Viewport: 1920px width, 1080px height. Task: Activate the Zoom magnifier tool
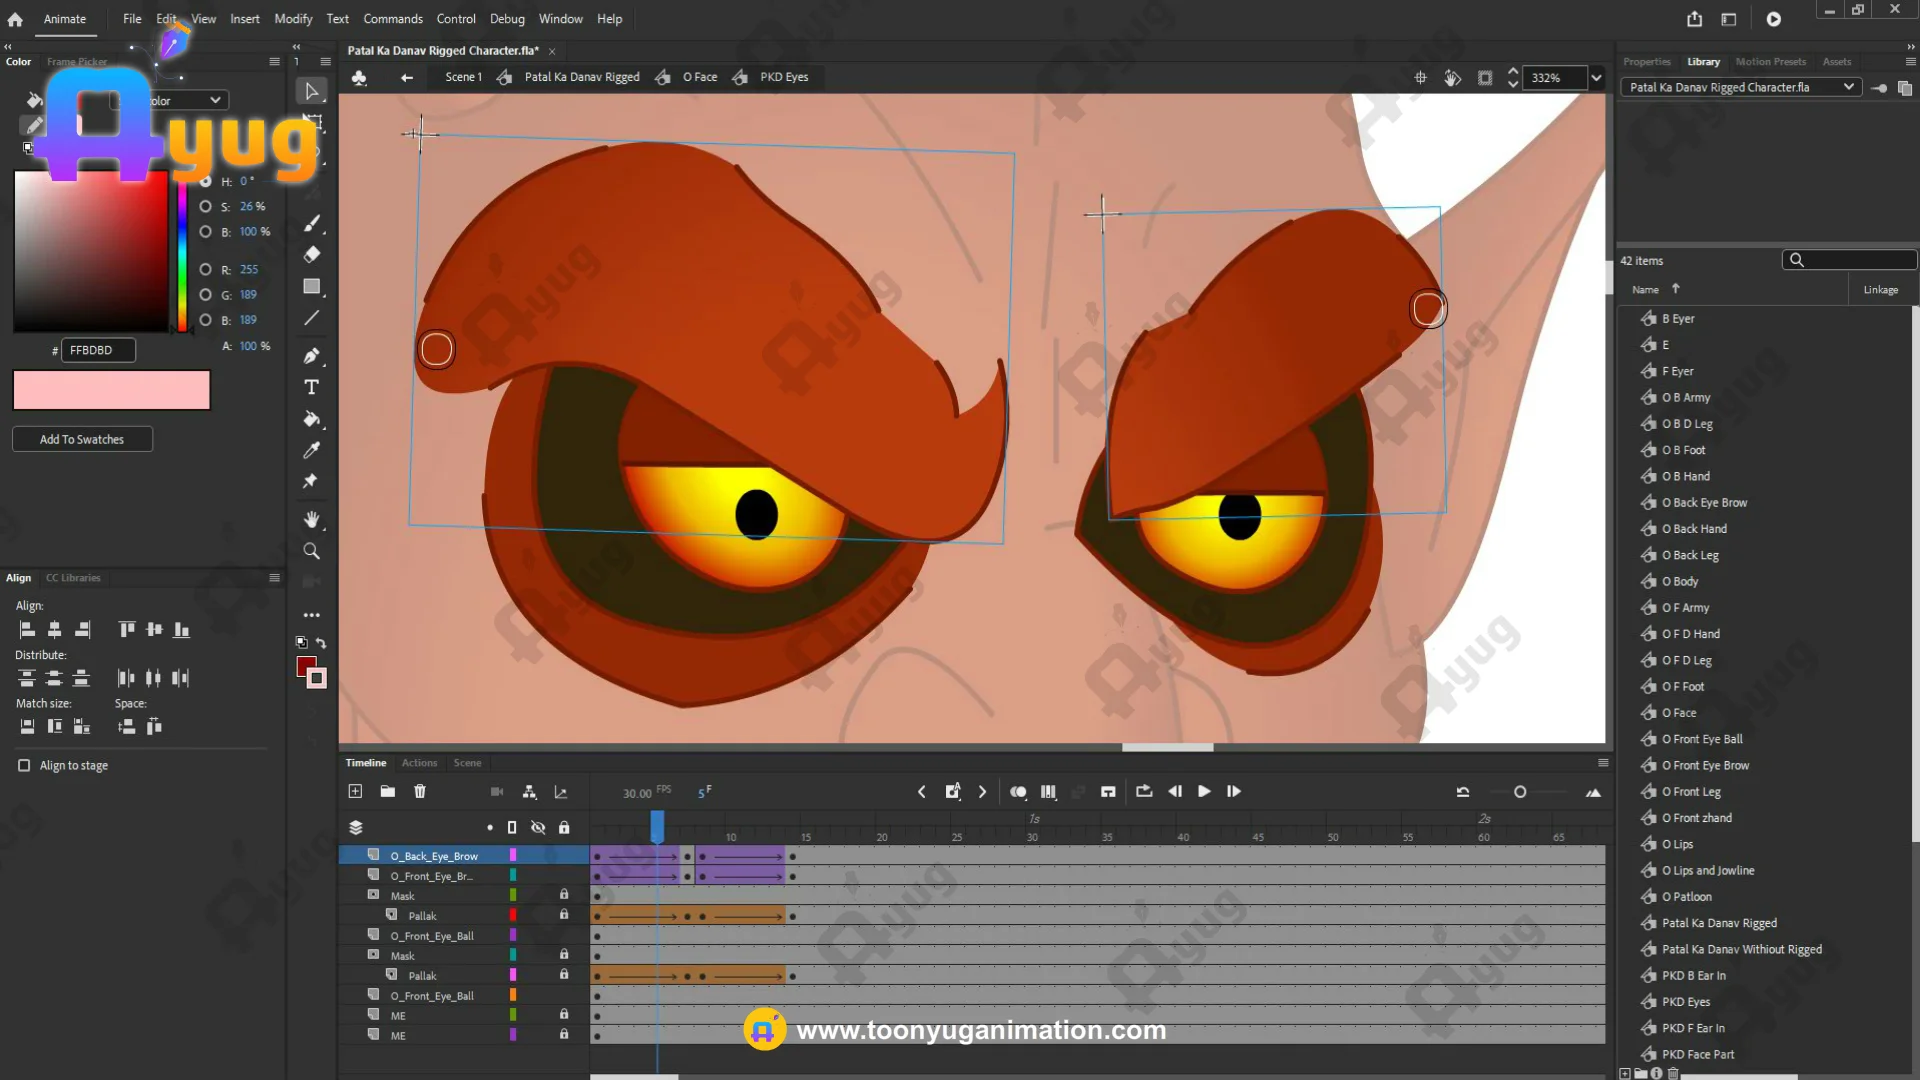(312, 551)
